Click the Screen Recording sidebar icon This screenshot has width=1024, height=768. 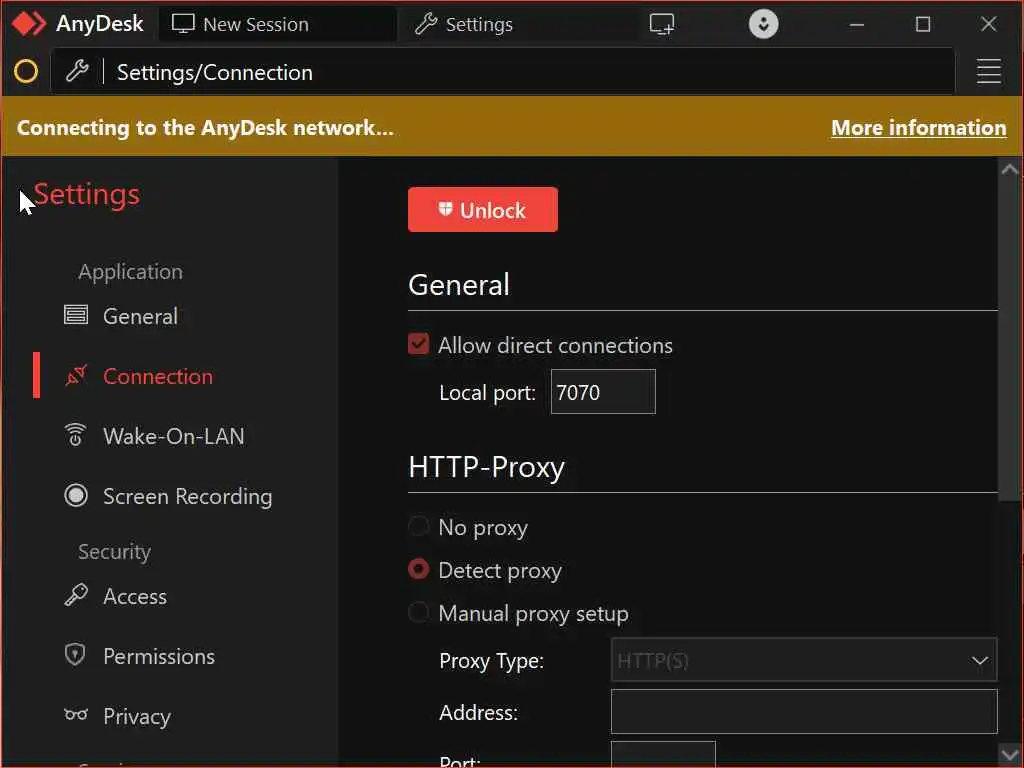click(75, 496)
